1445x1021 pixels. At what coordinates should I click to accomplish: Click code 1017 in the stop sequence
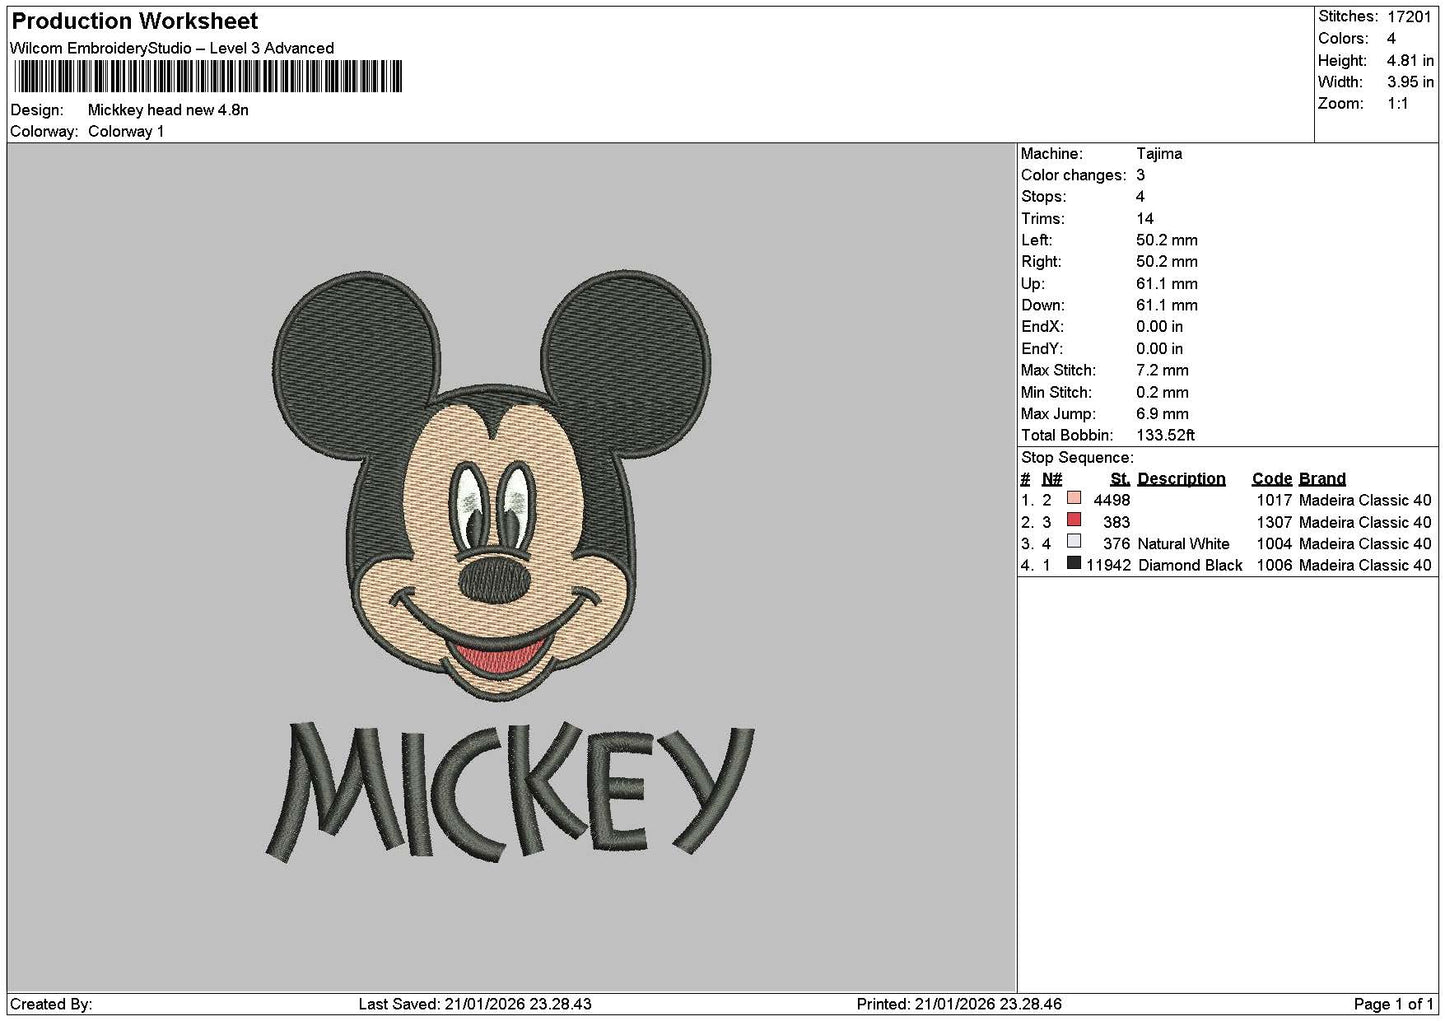point(1274,501)
